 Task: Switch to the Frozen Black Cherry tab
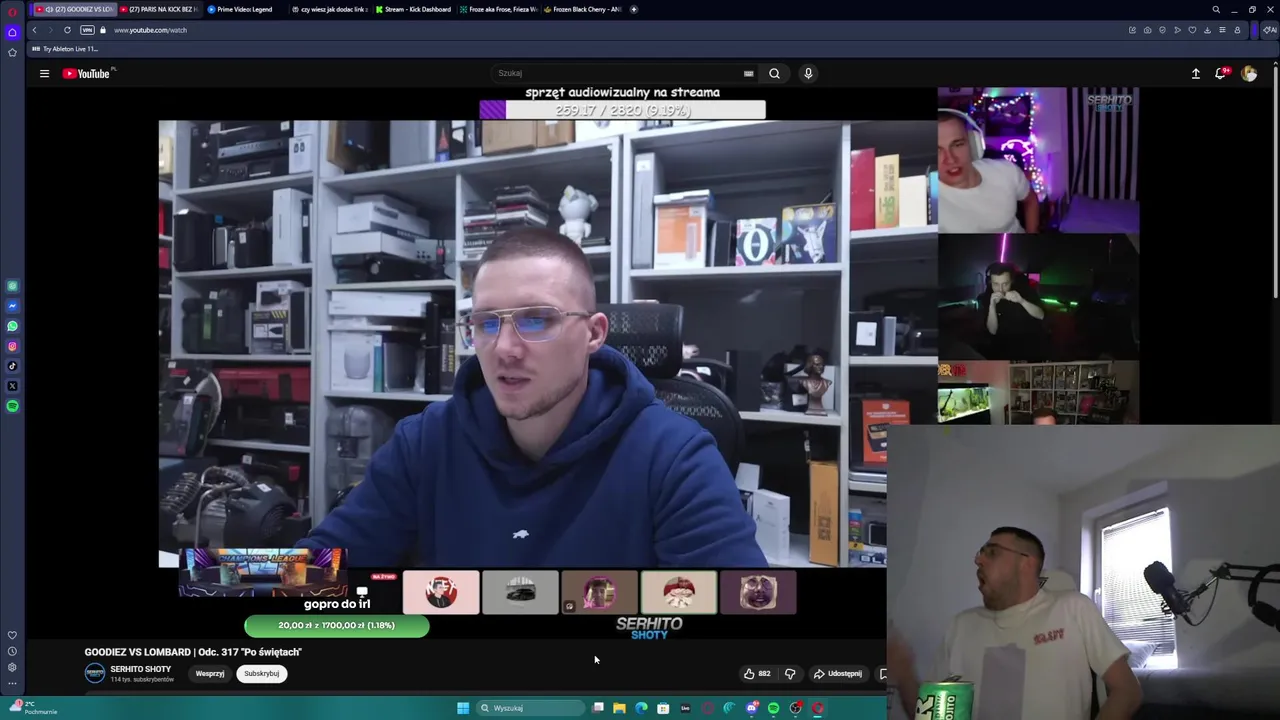583,9
